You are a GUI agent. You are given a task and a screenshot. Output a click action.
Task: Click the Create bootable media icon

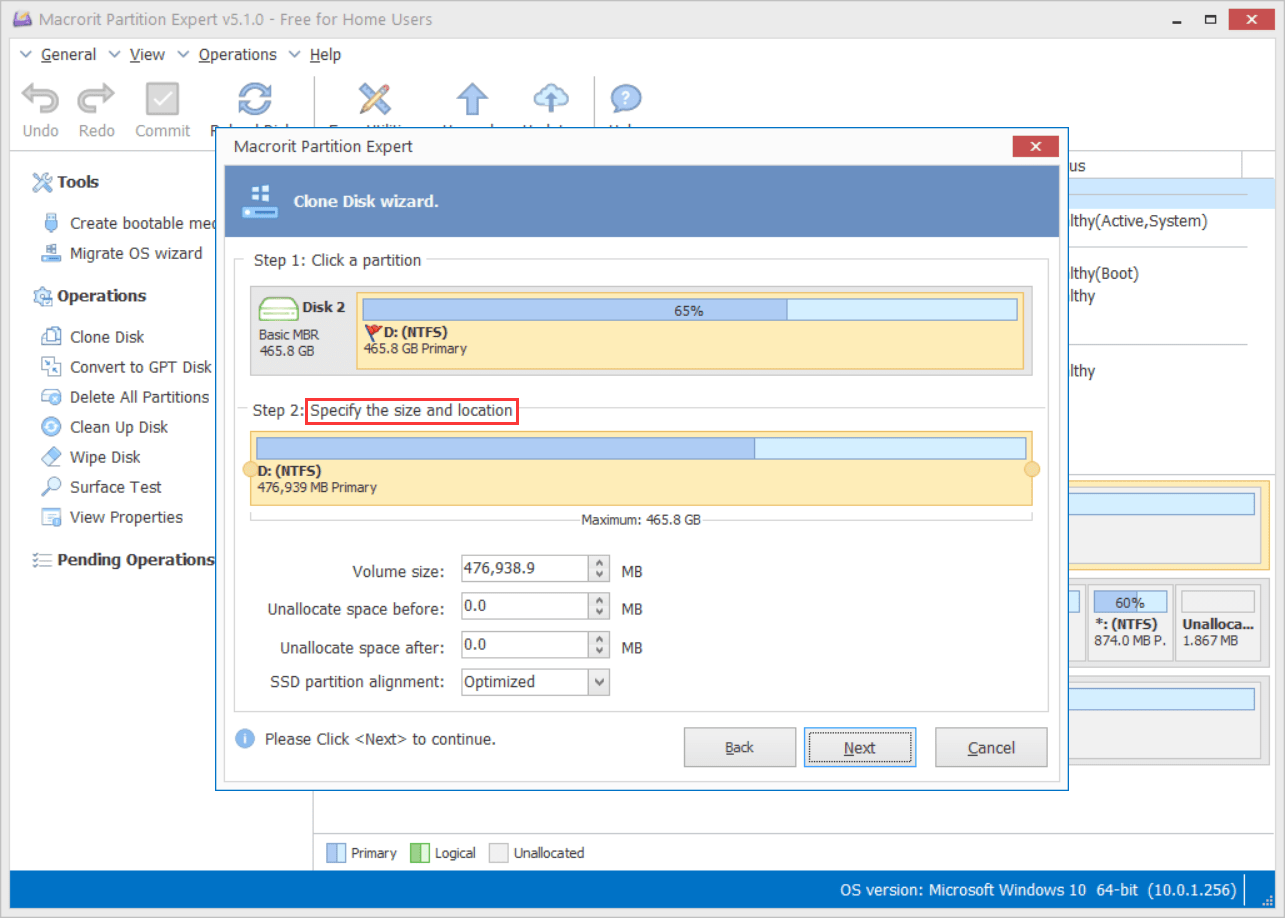coord(51,223)
